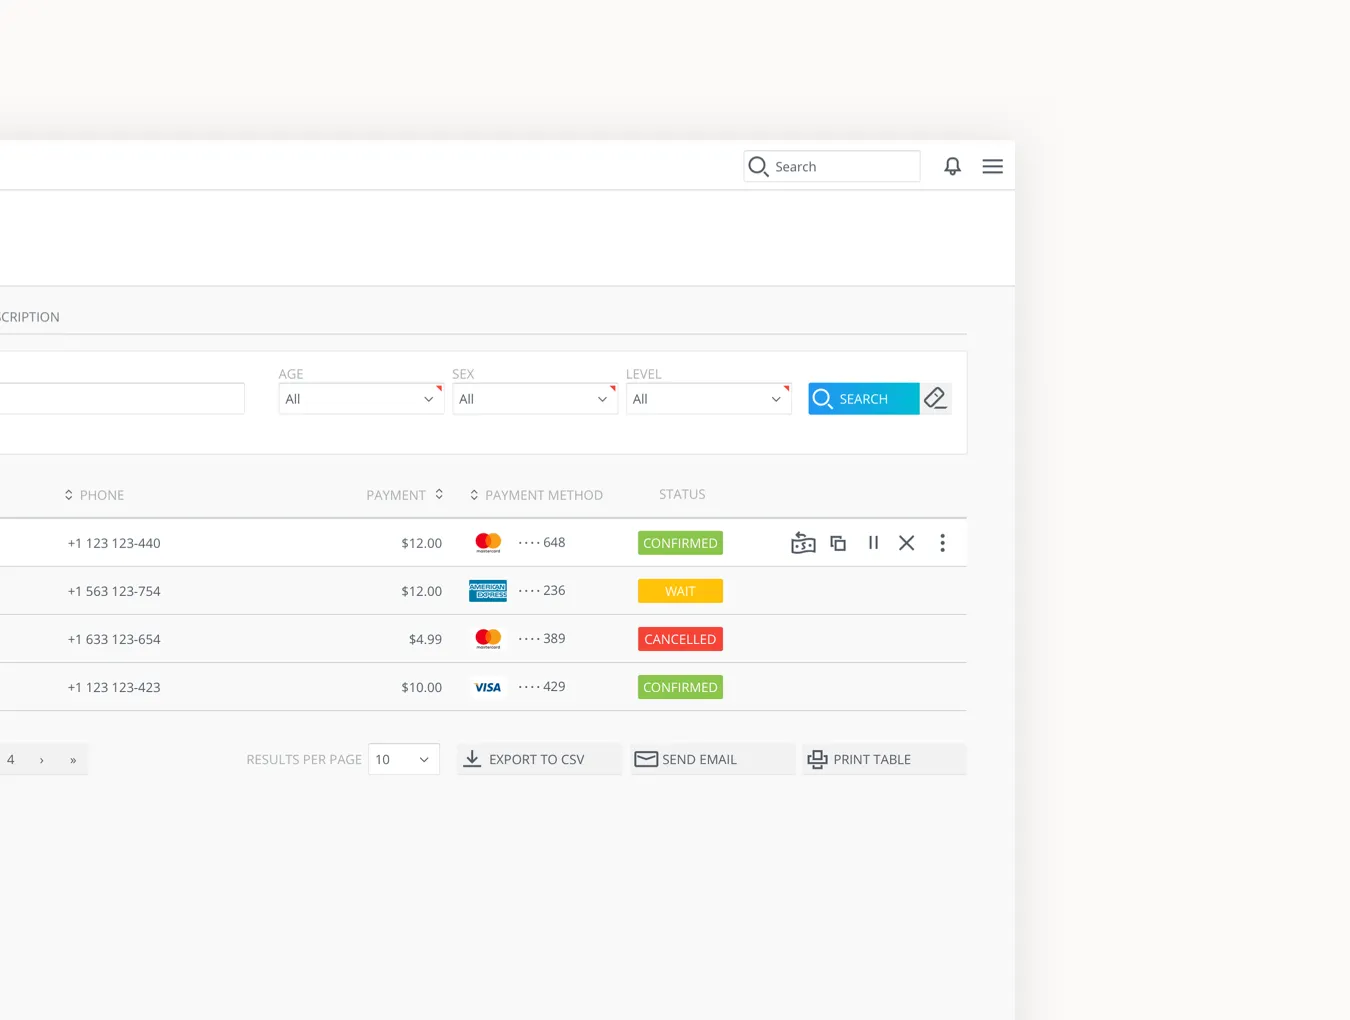1350x1020 pixels.
Task: Click the magnifier icon in top search box
Action: pyautogui.click(x=758, y=166)
